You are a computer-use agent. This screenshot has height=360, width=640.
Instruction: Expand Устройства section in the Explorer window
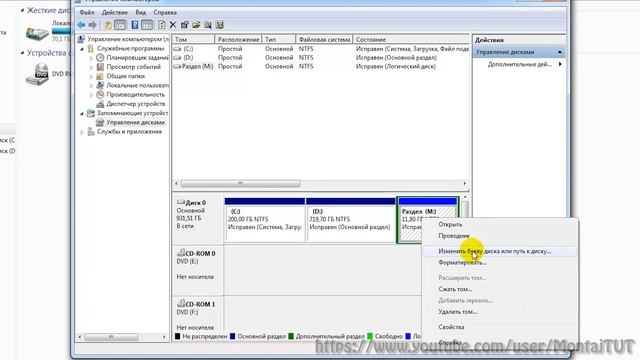pyautogui.click(x=22, y=53)
